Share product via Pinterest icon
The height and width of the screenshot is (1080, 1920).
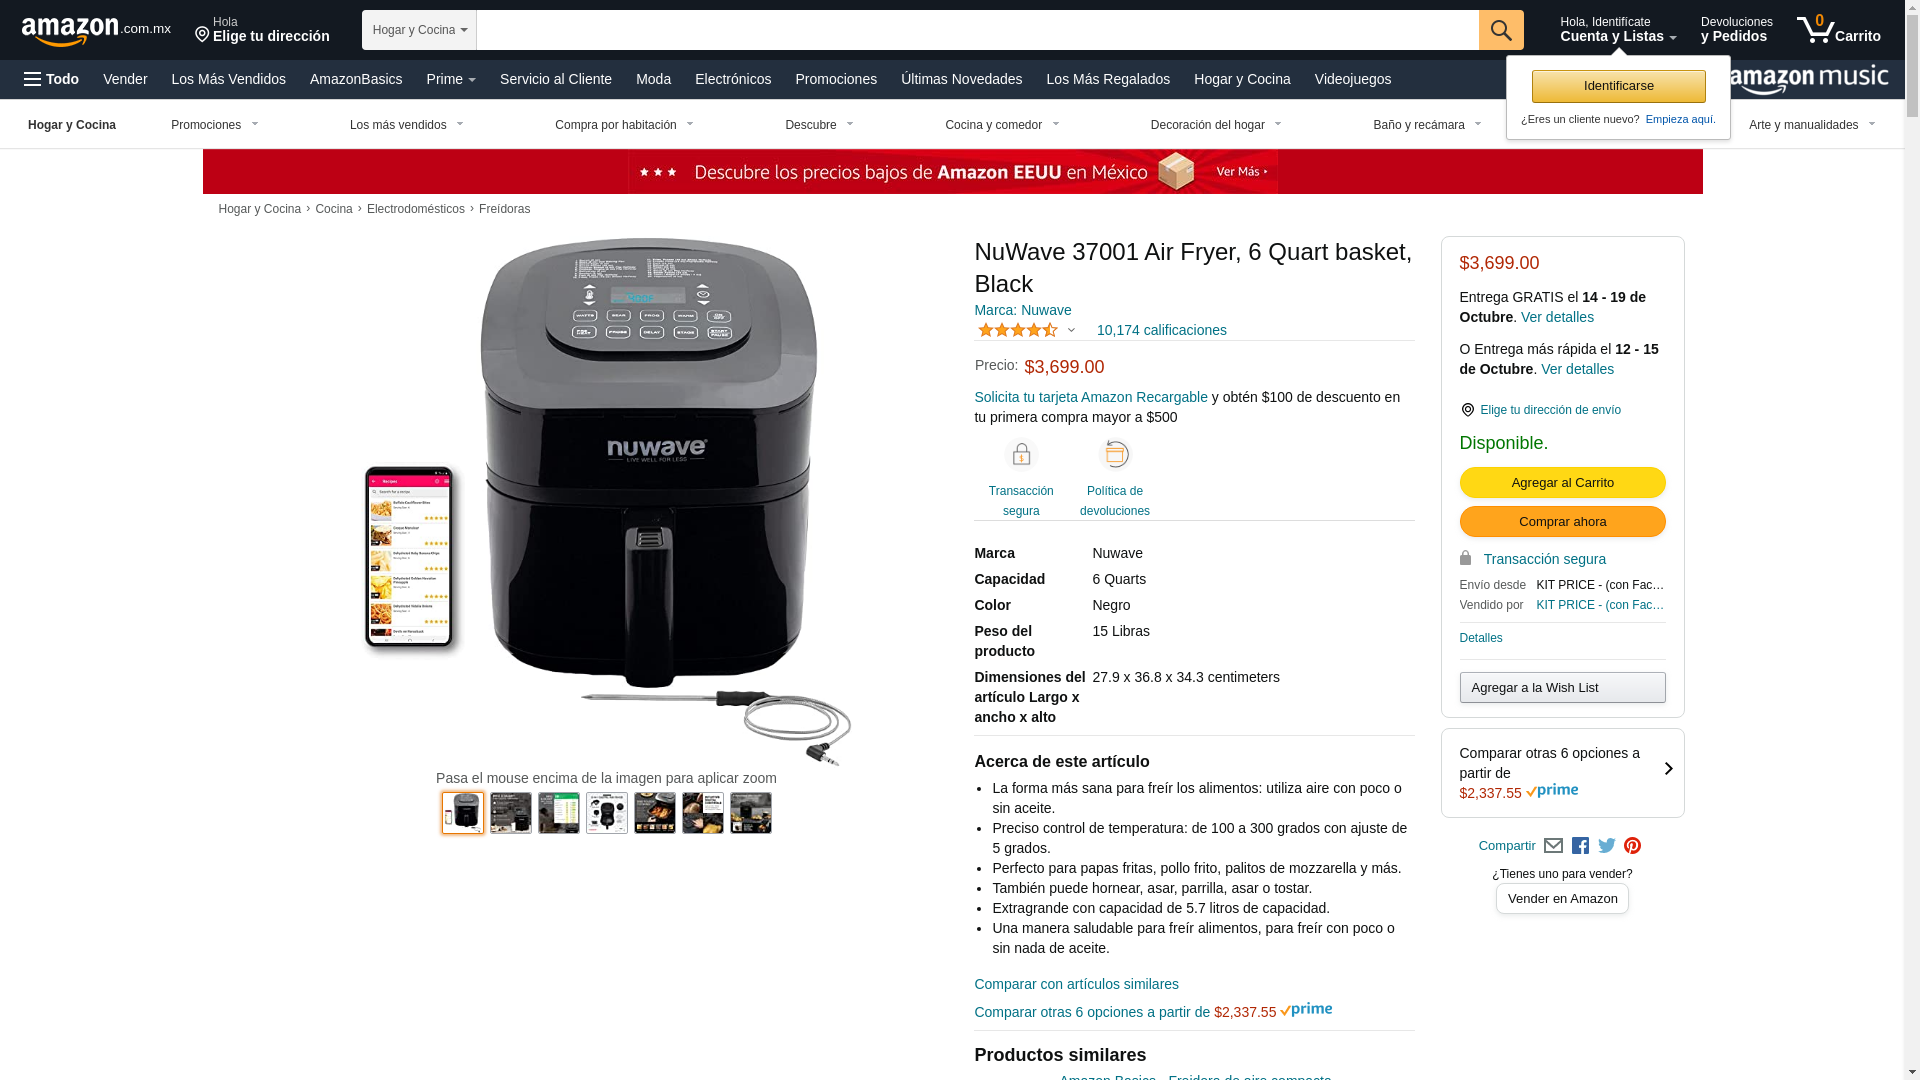1632,846
